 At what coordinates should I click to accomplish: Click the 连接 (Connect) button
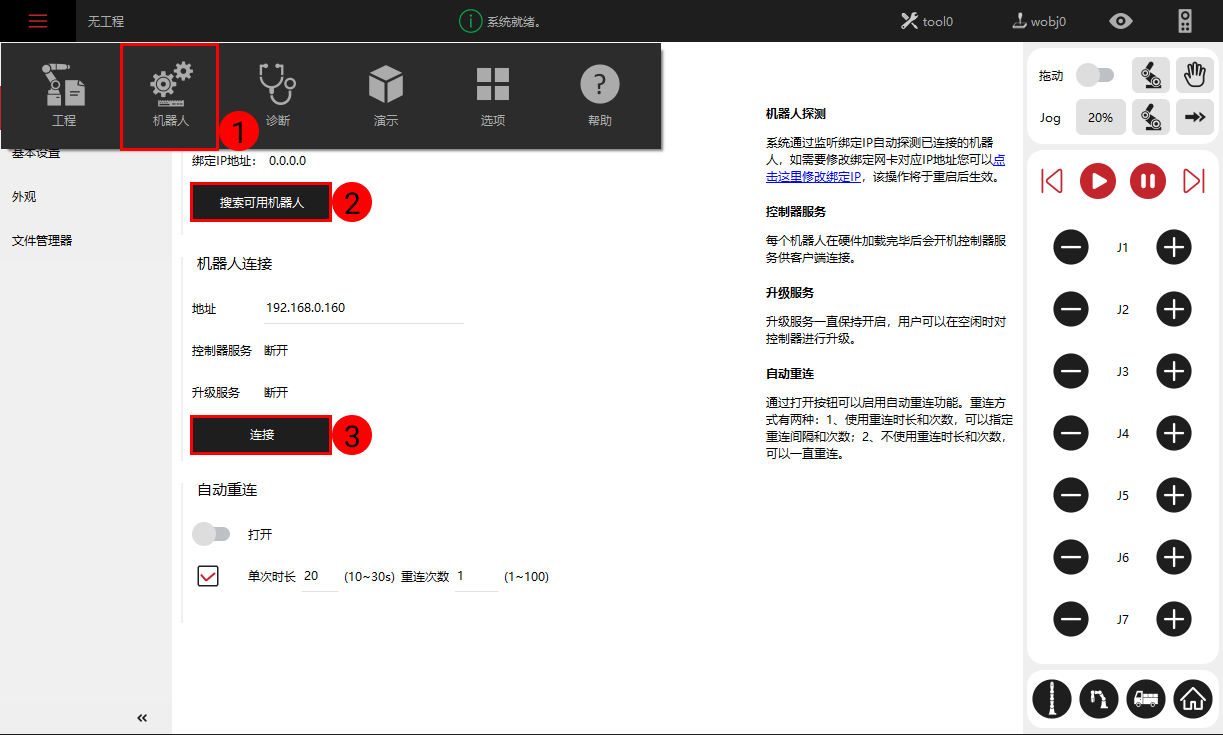[x=261, y=435]
